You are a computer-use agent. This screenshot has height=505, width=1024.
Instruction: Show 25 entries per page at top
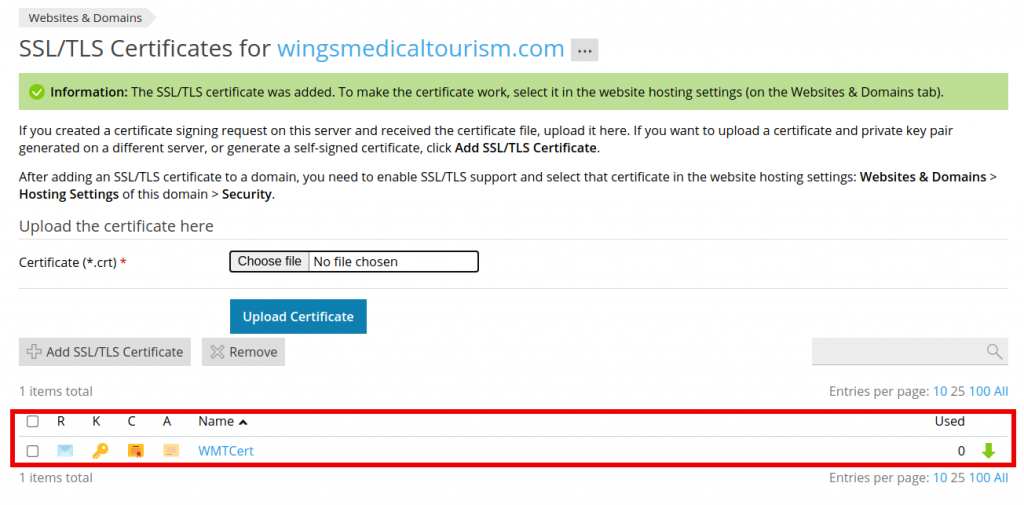958,391
